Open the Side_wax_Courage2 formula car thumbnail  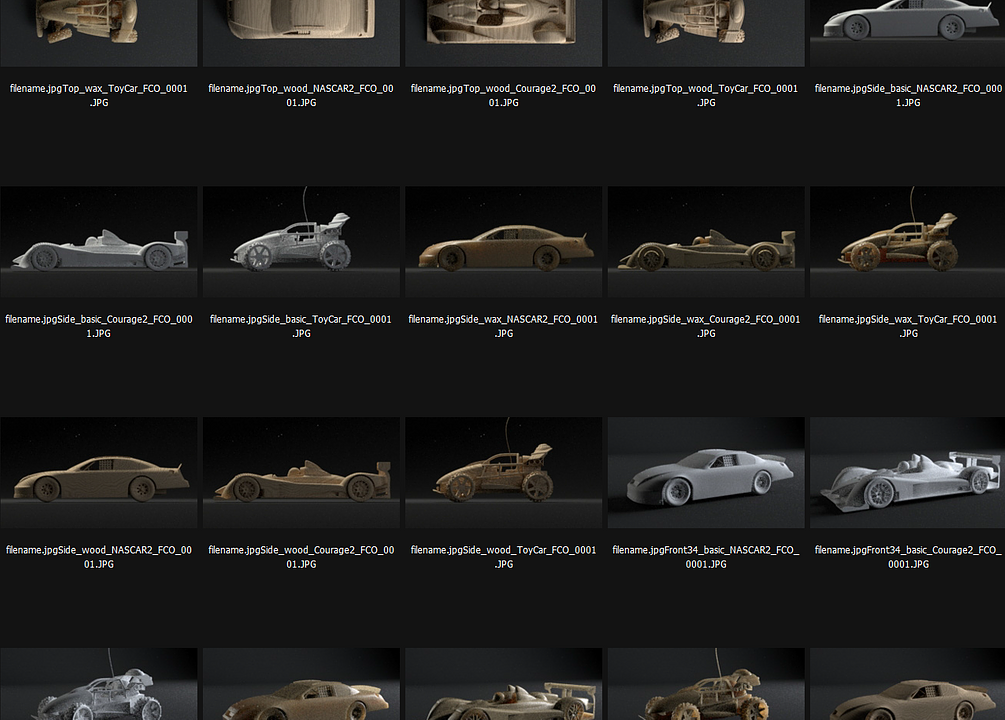pyautogui.click(x=705, y=241)
